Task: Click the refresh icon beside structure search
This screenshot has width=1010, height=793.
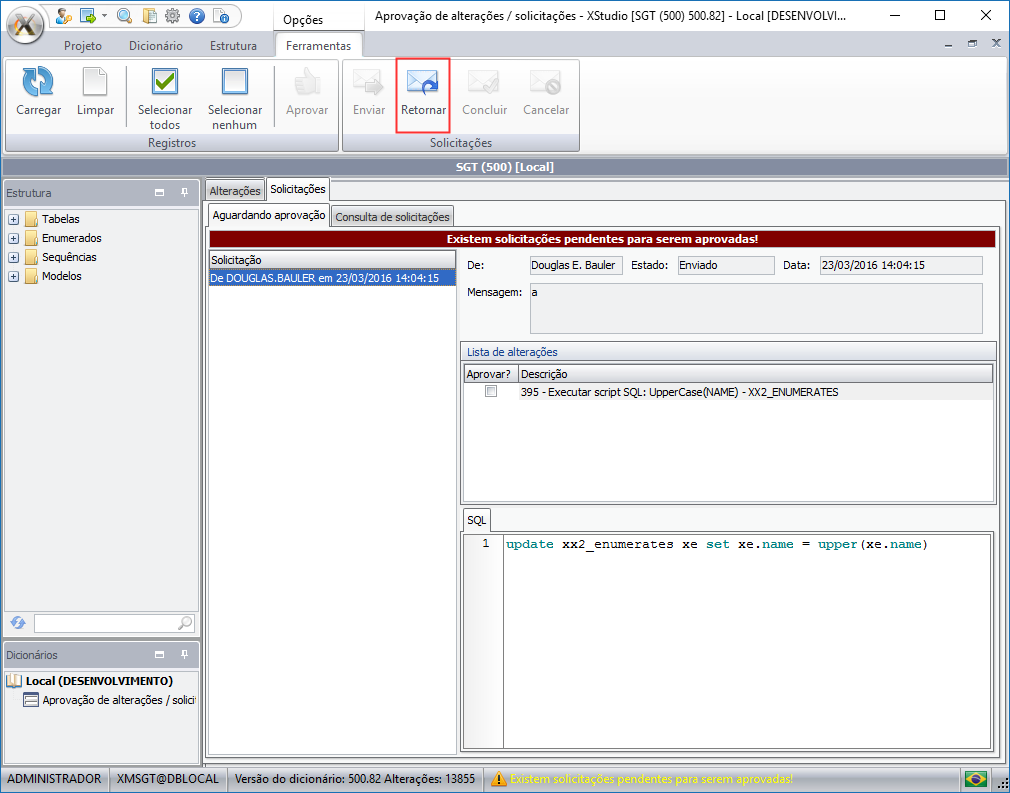Action: (18, 623)
